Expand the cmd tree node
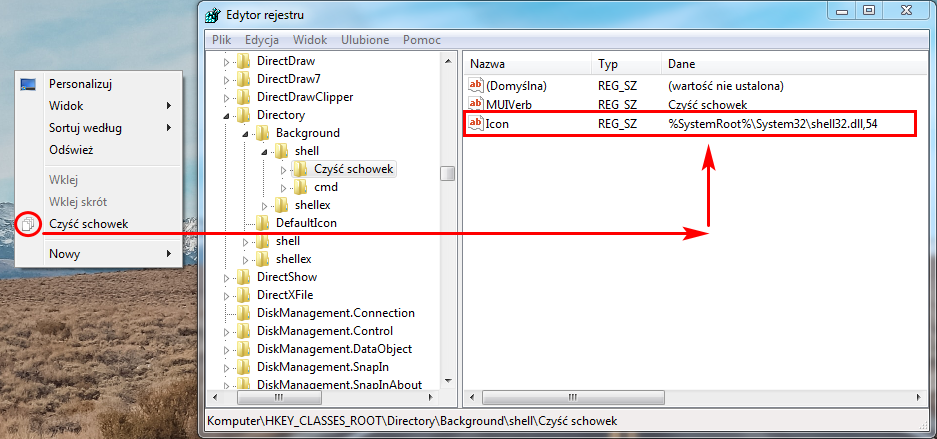 click(x=283, y=188)
